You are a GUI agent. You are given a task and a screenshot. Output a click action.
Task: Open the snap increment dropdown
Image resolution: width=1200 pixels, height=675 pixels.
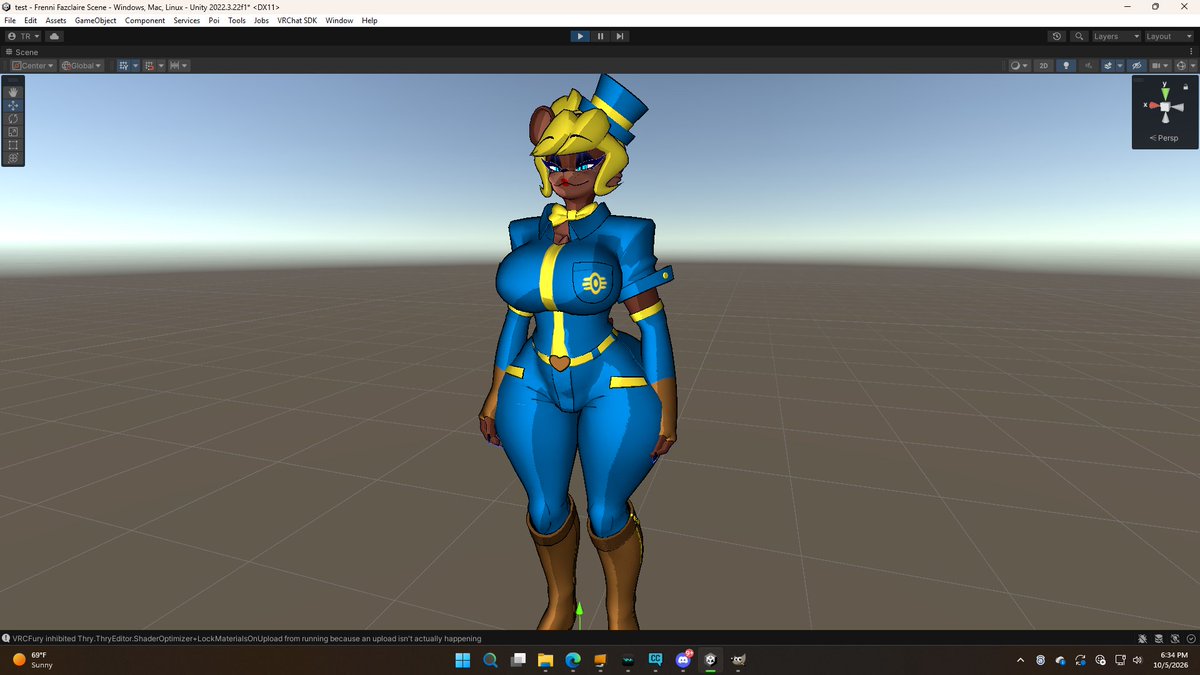[179, 65]
